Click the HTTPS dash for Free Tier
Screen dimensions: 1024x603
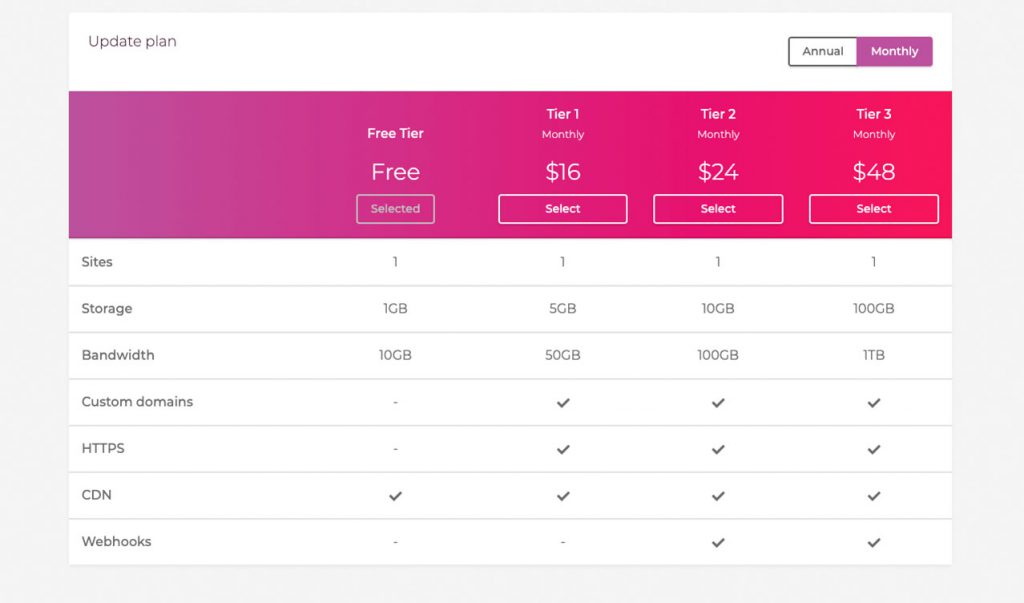[x=395, y=449]
